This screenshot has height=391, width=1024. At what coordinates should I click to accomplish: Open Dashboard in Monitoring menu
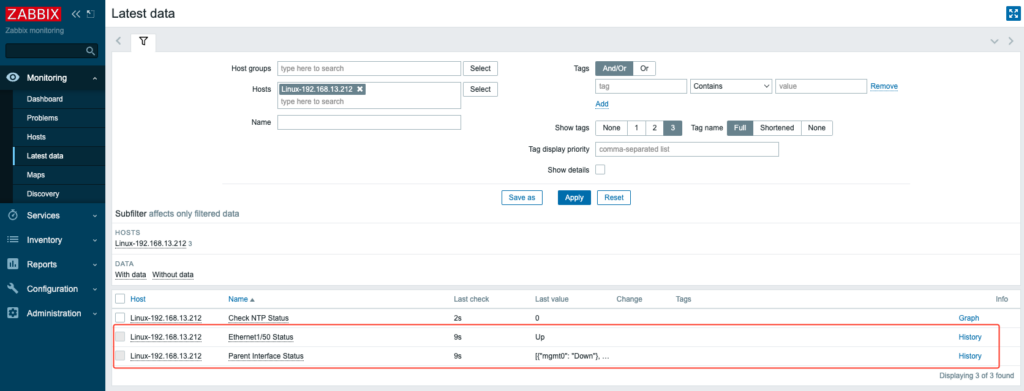(x=44, y=99)
